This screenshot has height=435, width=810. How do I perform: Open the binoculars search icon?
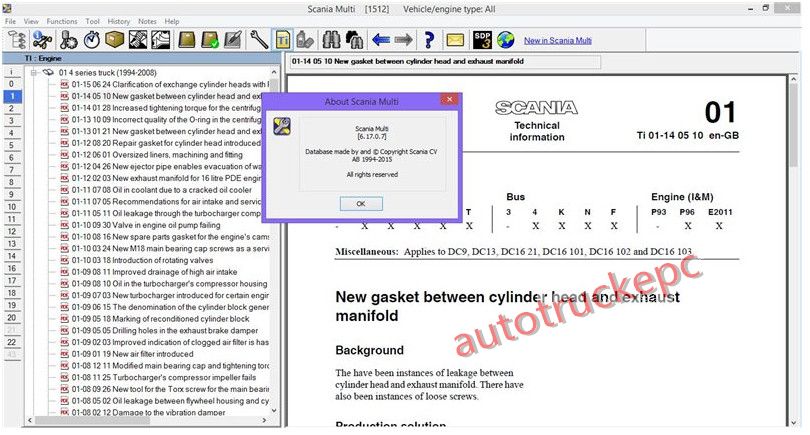pyautogui.click(x=331, y=40)
